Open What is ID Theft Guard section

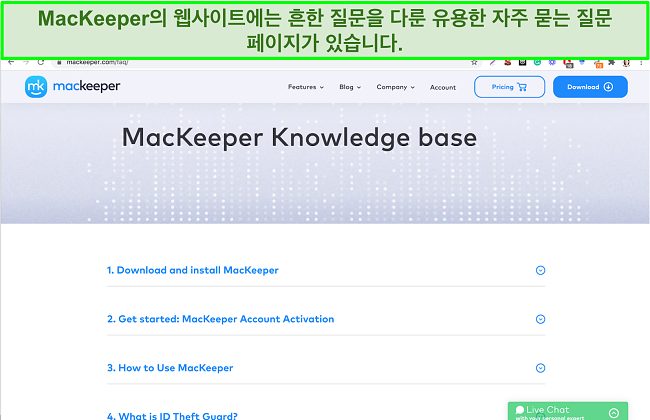click(x=172, y=415)
